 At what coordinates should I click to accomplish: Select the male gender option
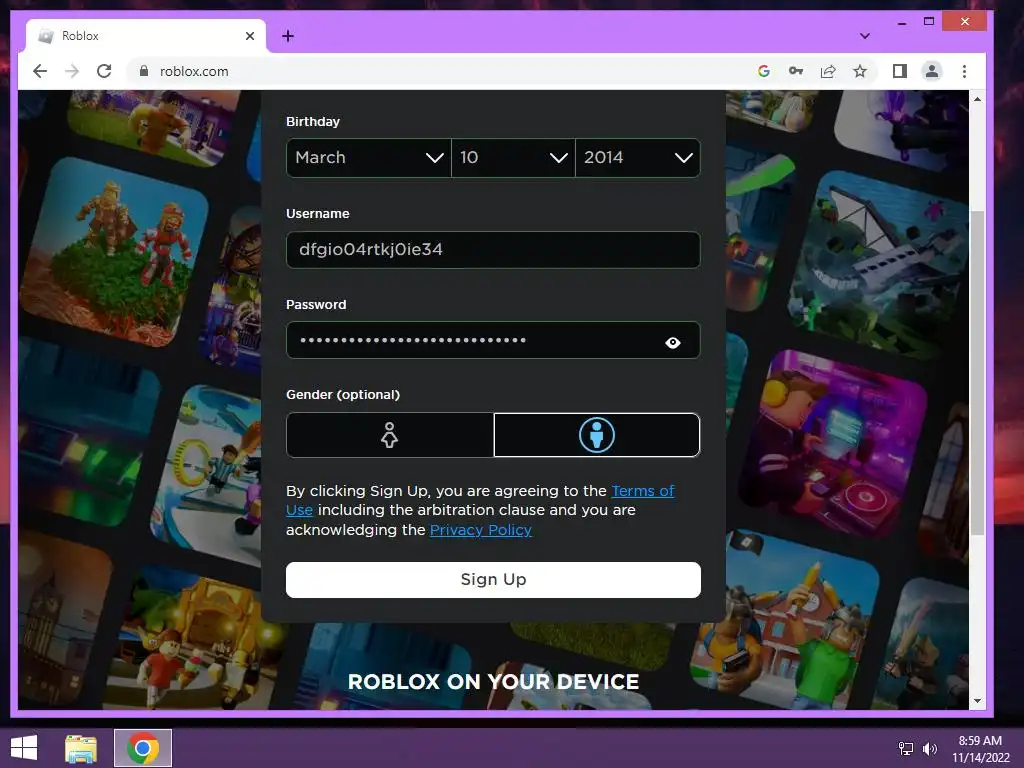coord(597,435)
